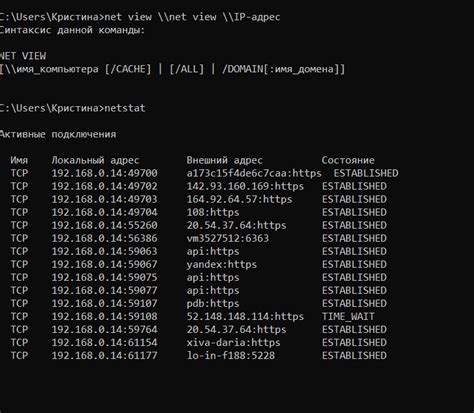Click the a173c15f4de6c7caa:https external address
474x413 pixels.
(x=254, y=173)
